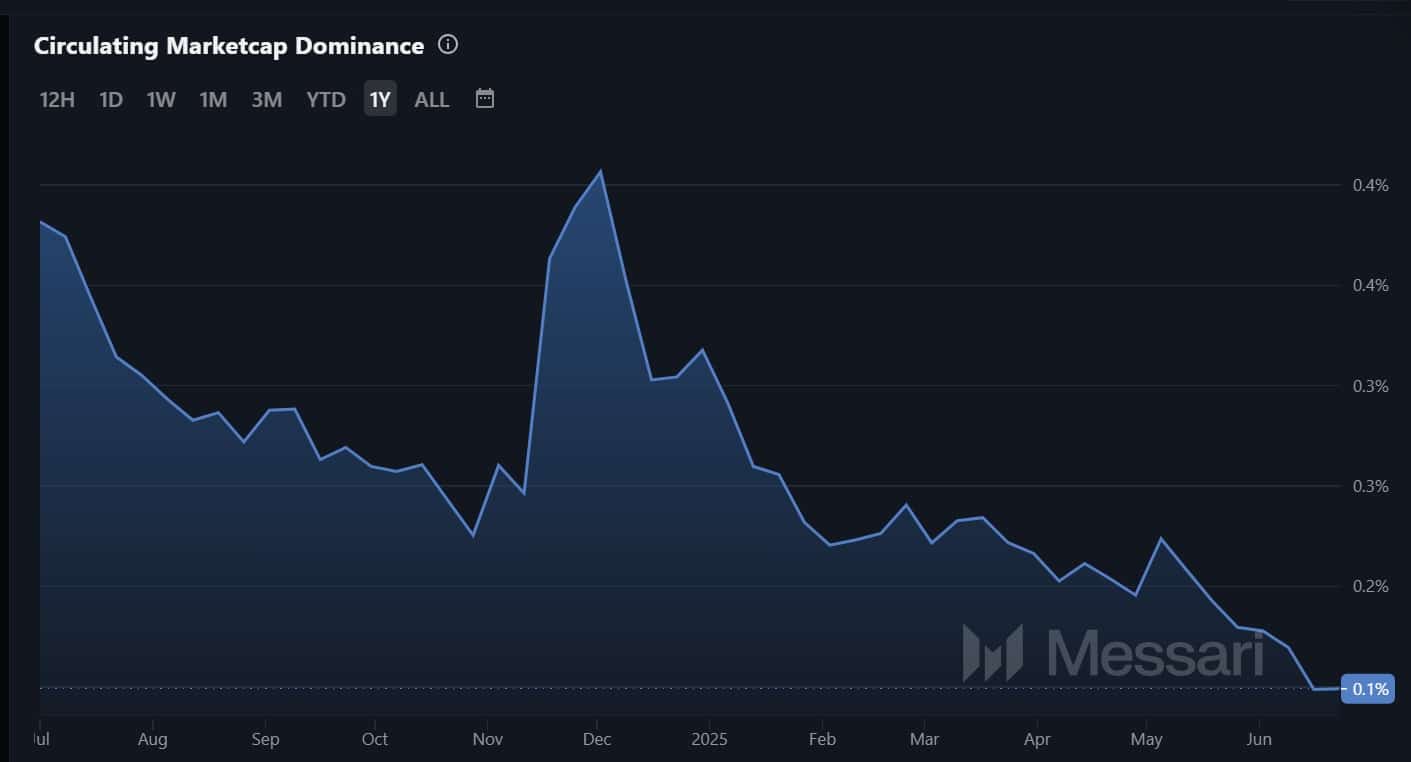Open the calendar date range picker
The width and height of the screenshot is (1411, 762).
(485, 98)
